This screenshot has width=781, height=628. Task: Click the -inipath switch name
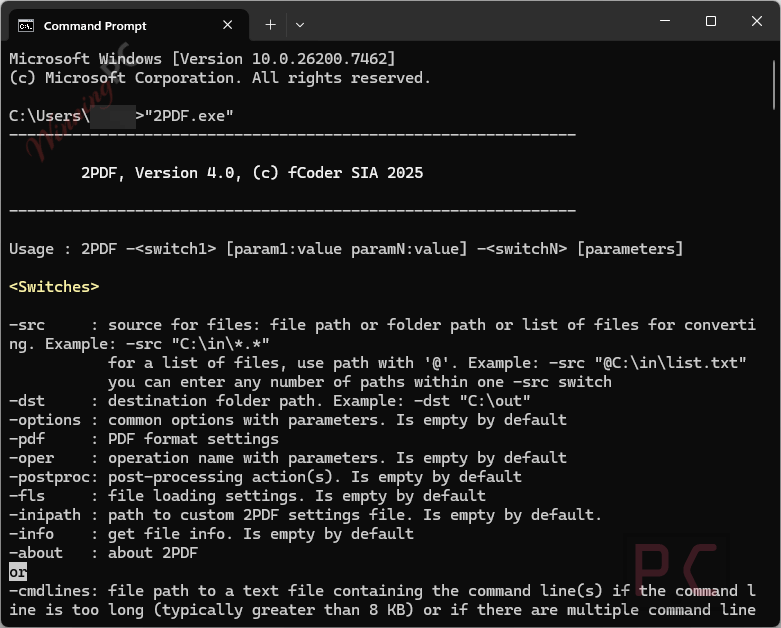tap(45, 515)
